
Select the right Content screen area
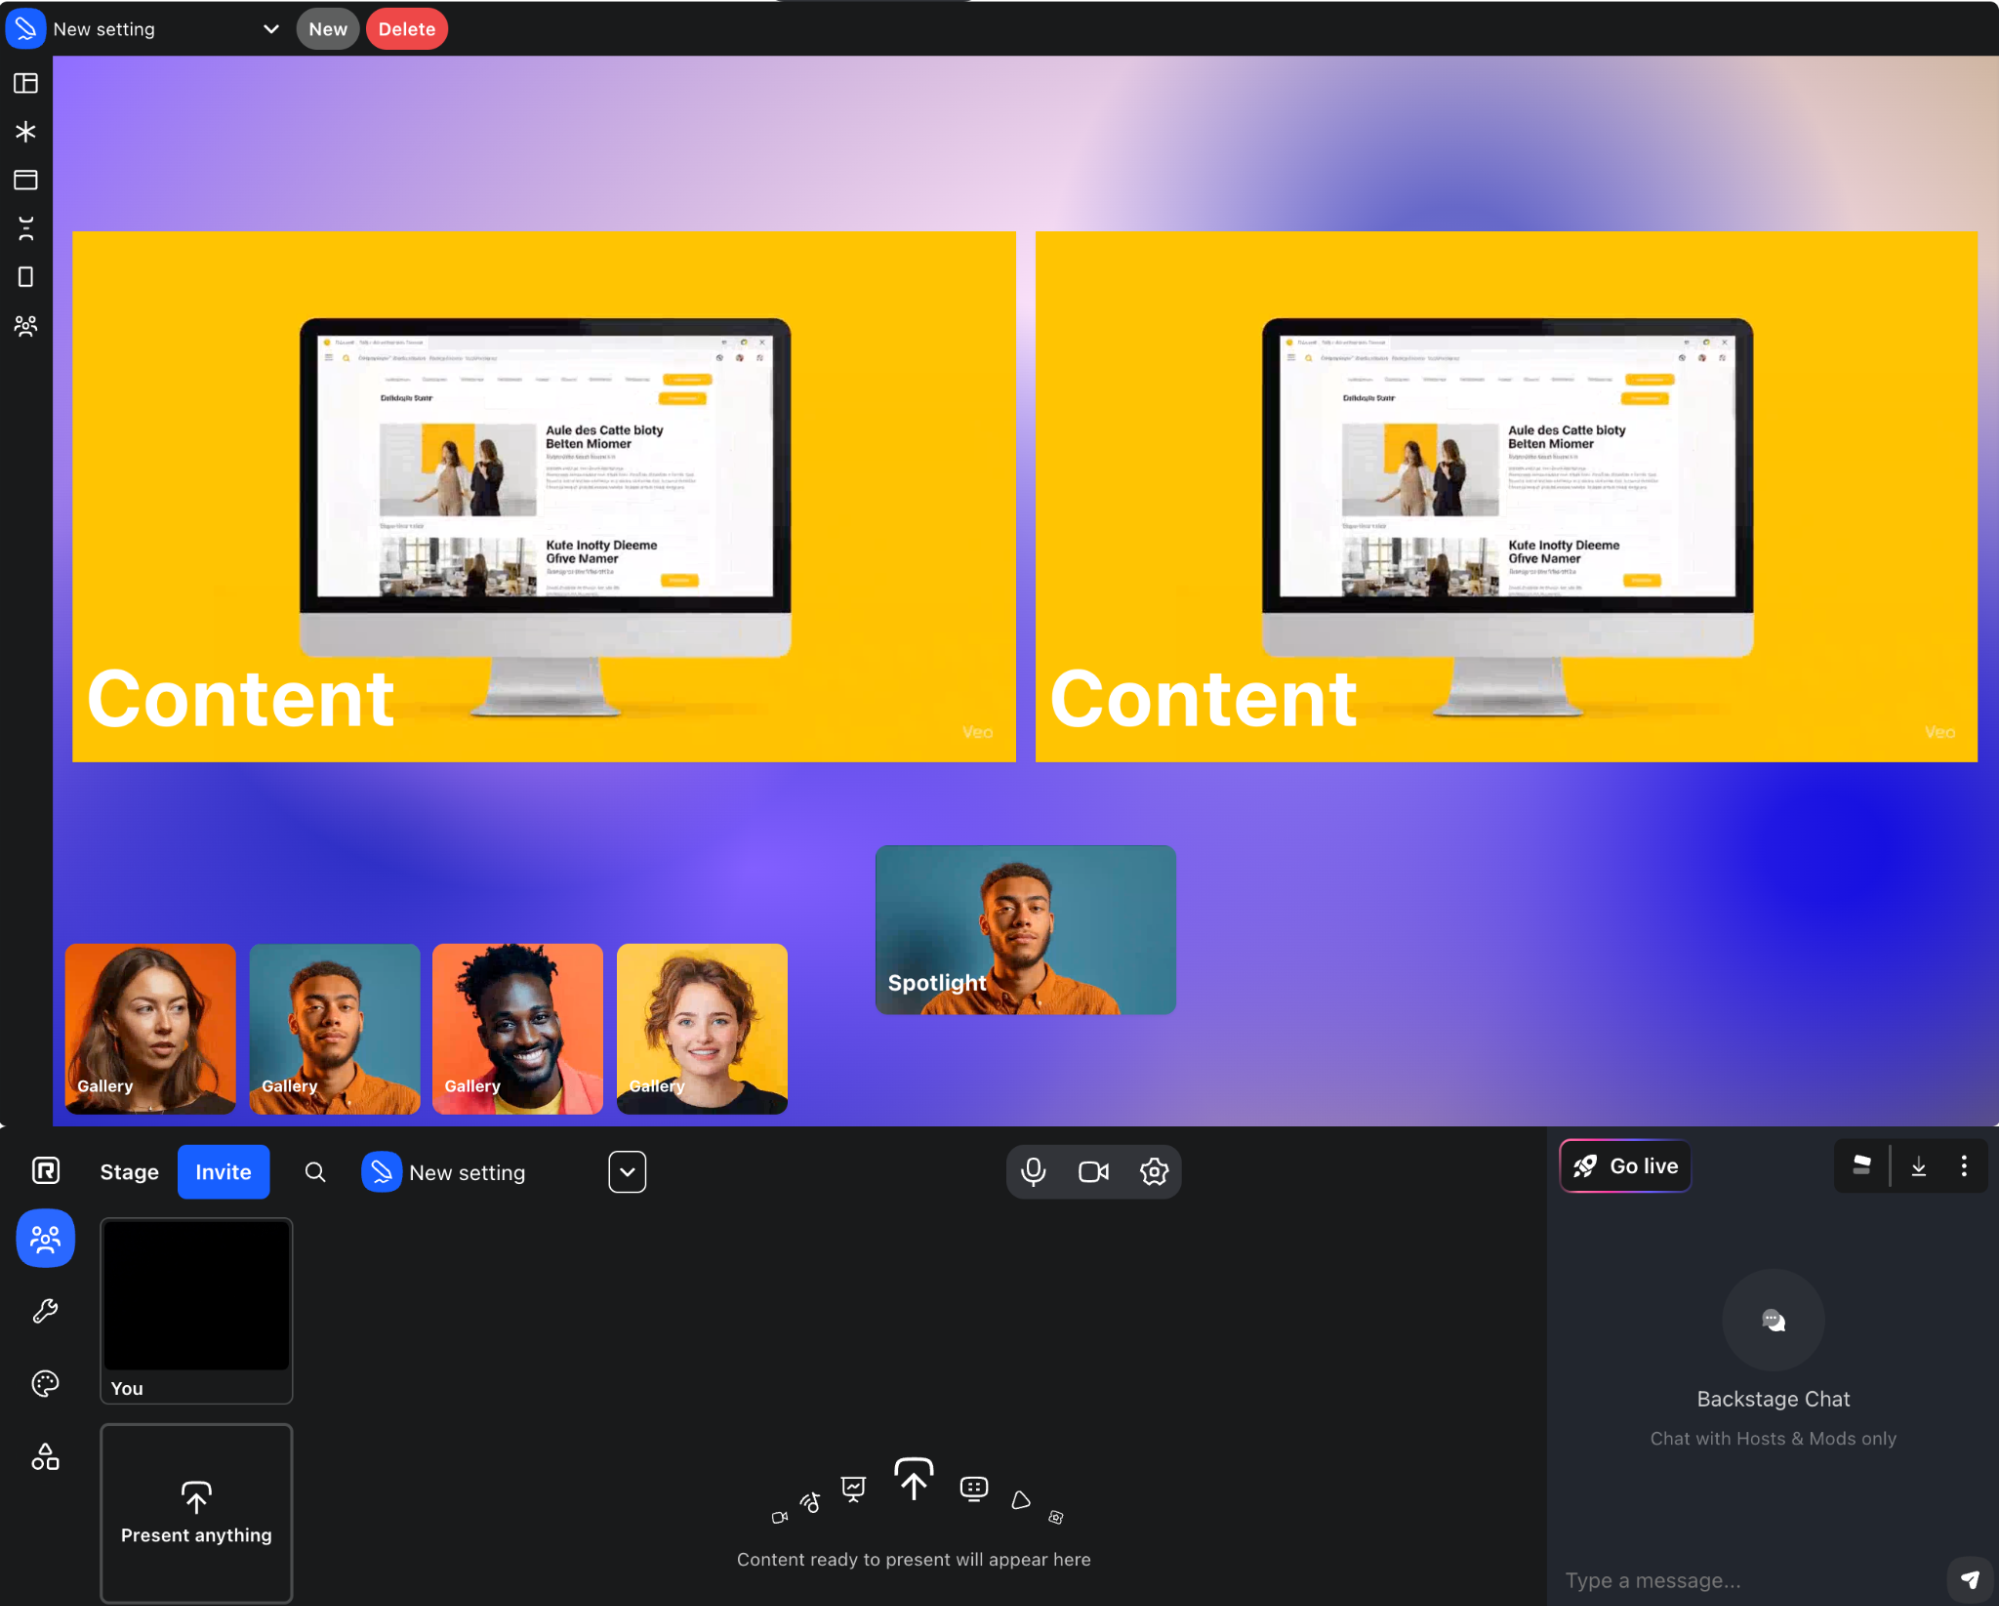tap(1506, 497)
